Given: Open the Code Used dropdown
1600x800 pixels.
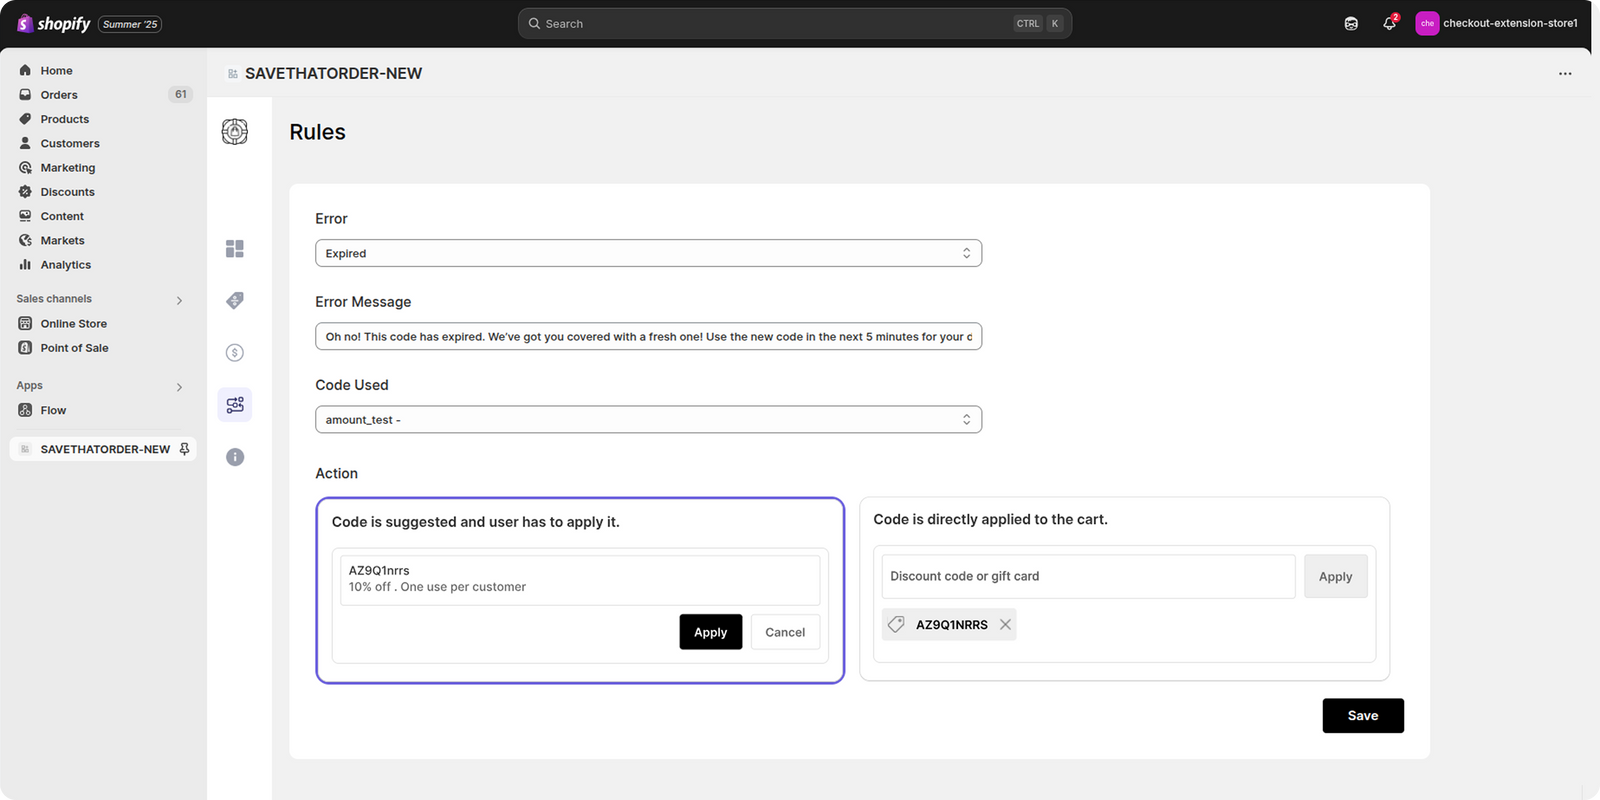Looking at the screenshot, I should pos(648,420).
